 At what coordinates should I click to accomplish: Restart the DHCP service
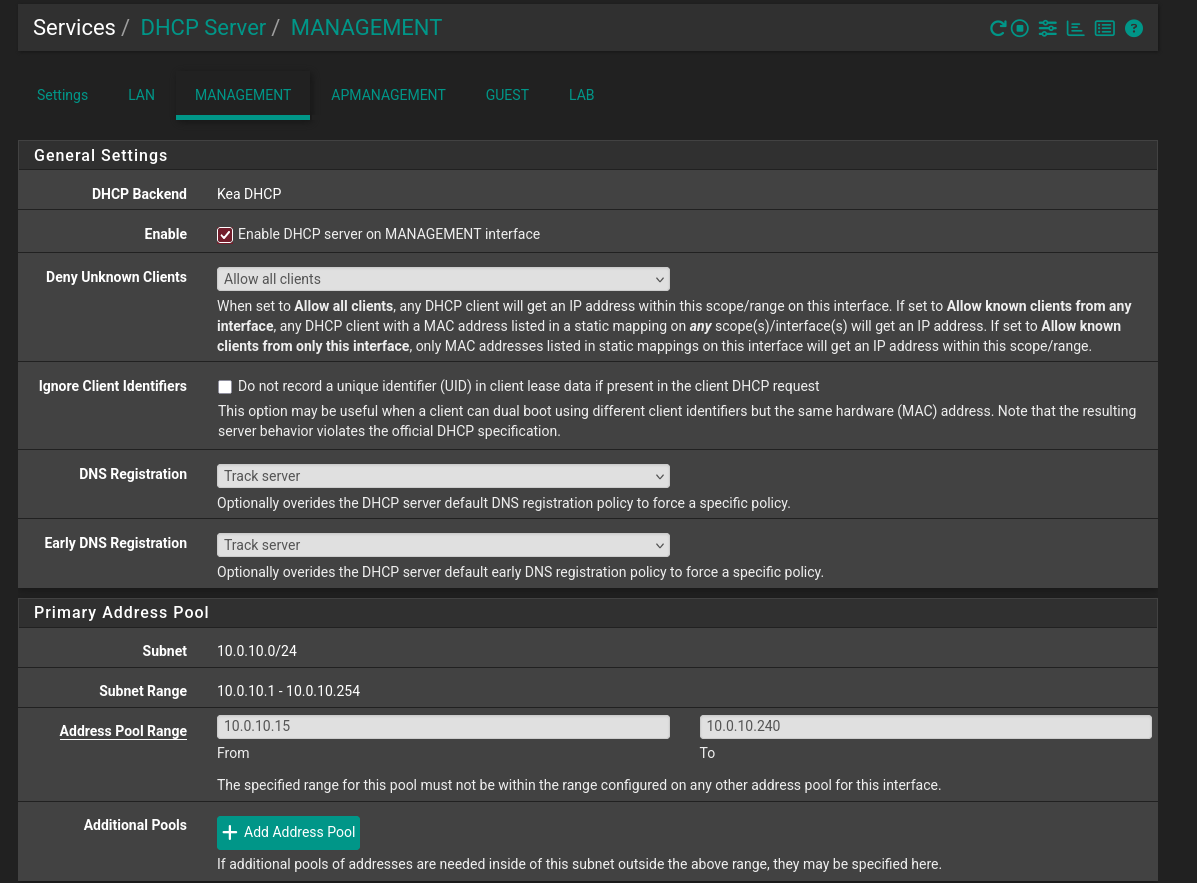(x=998, y=28)
